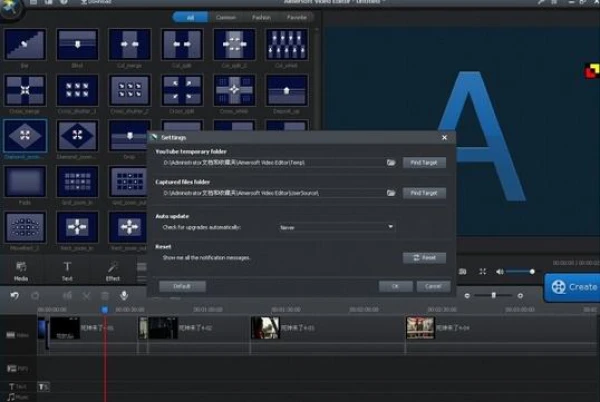Select the Bar transition thumbnail
Image resolution: width=600 pixels, height=402 pixels.
click(25, 44)
